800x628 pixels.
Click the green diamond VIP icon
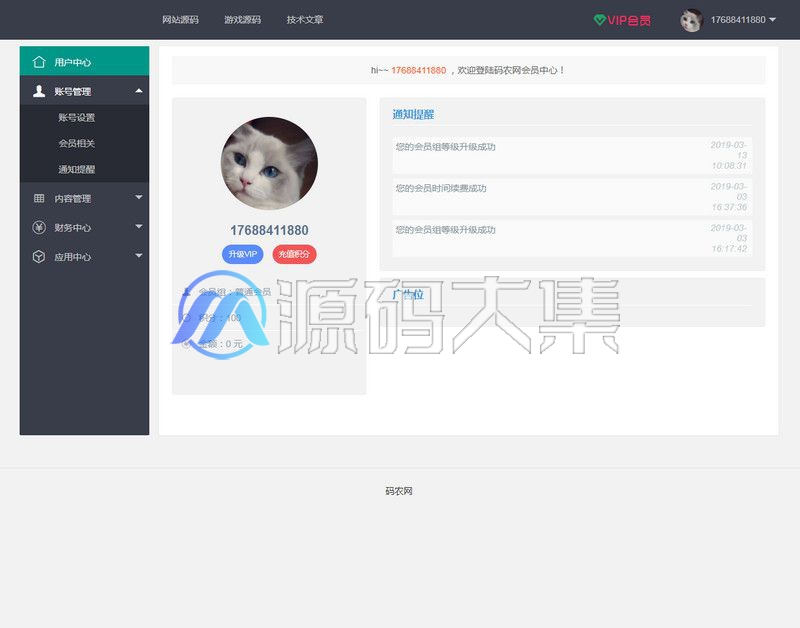coord(599,20)
